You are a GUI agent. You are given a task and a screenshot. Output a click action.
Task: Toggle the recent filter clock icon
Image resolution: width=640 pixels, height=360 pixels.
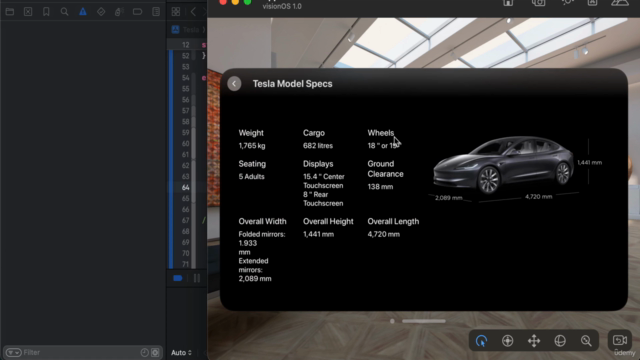[144, 352]
